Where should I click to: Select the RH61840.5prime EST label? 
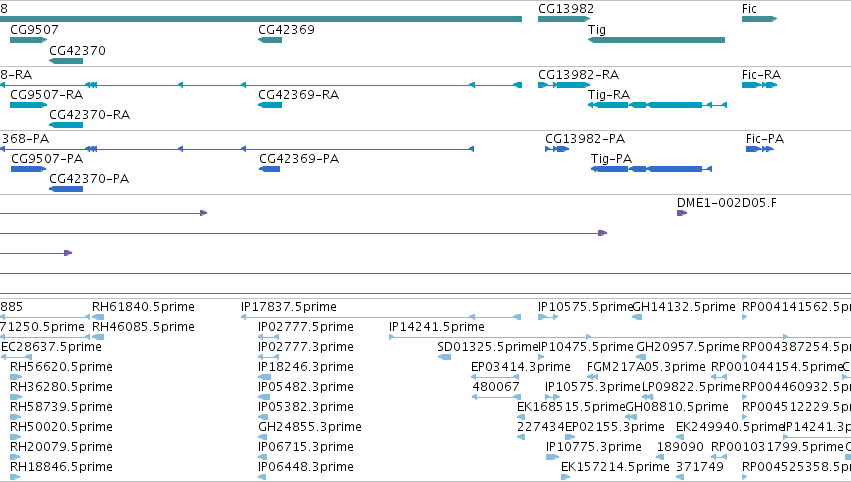(x=143, y=307)
